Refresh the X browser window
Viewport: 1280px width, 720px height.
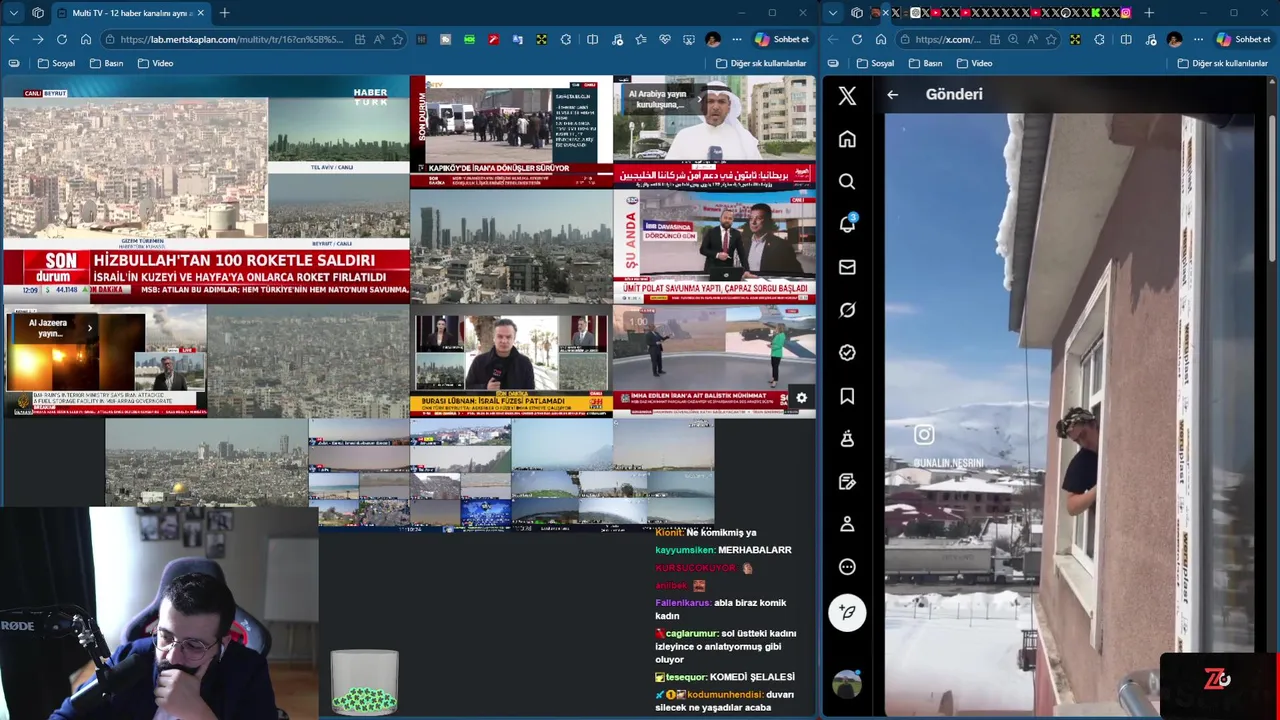pos(857,40)
